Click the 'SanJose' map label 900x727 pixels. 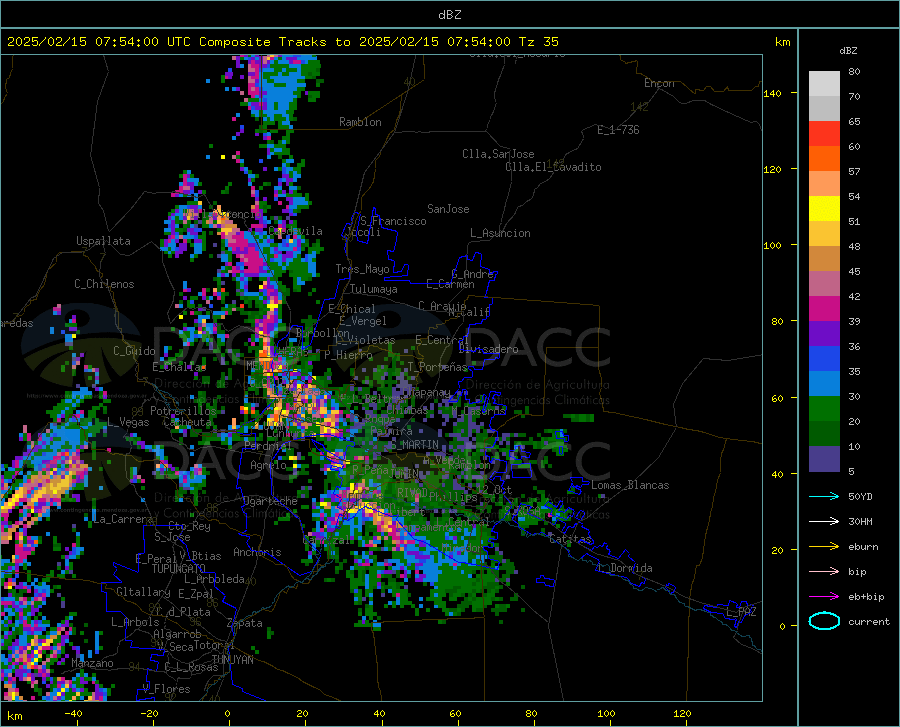(x=448, y=209)
